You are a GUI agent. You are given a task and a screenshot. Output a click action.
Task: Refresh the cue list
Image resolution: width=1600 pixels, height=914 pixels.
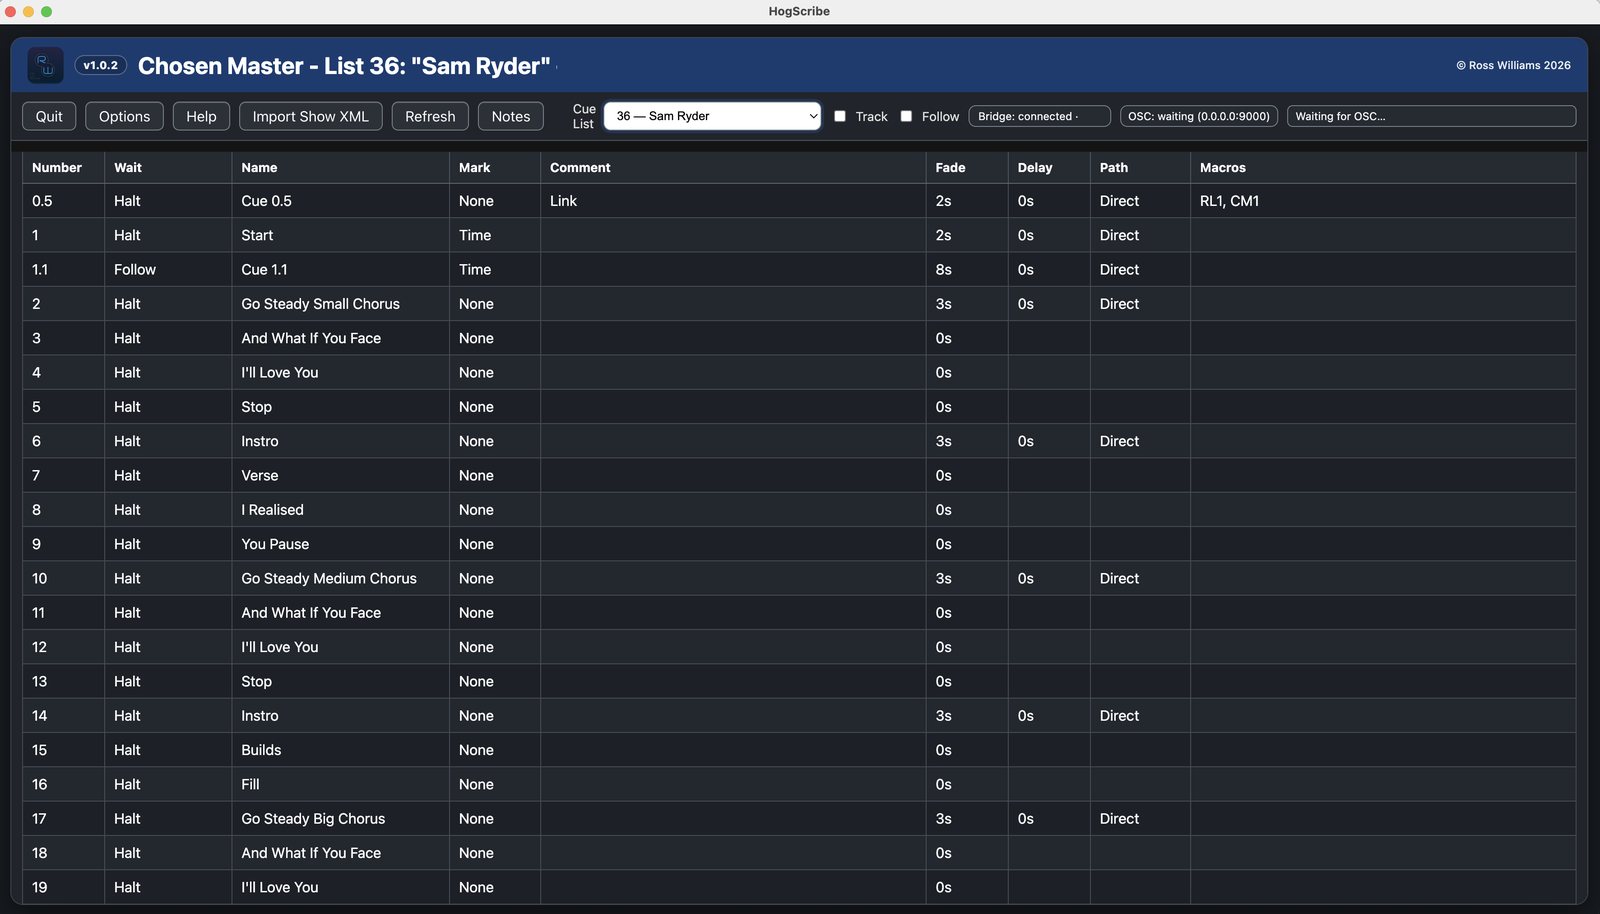click(430, 116)
